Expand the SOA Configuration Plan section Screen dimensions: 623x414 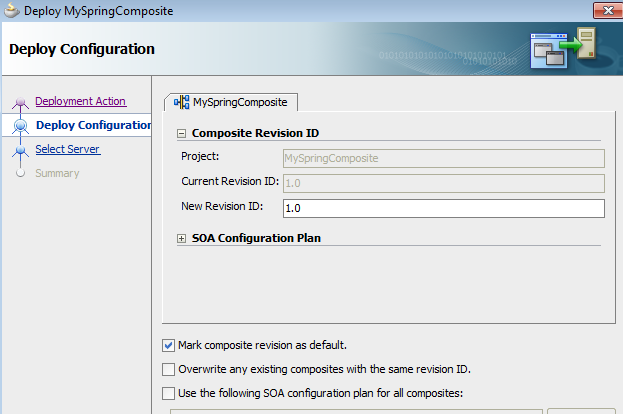pos(182,238)
